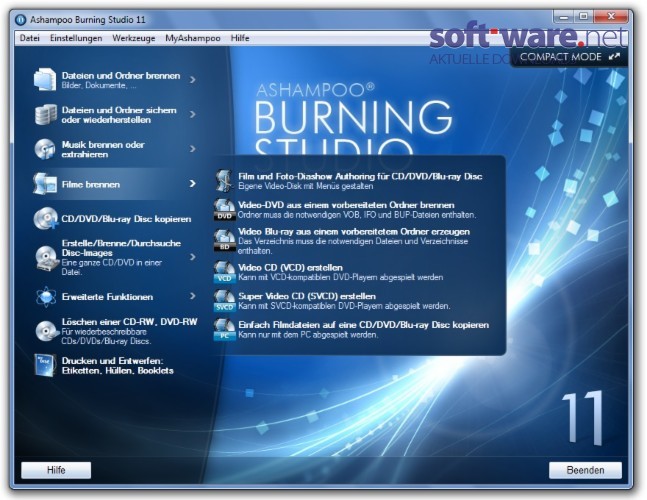Image resolution: width=647 pixels, height=500 pixels.
Task: Click text 'Bilder, Dokumente, ...'
Action: tap(99, 85)
